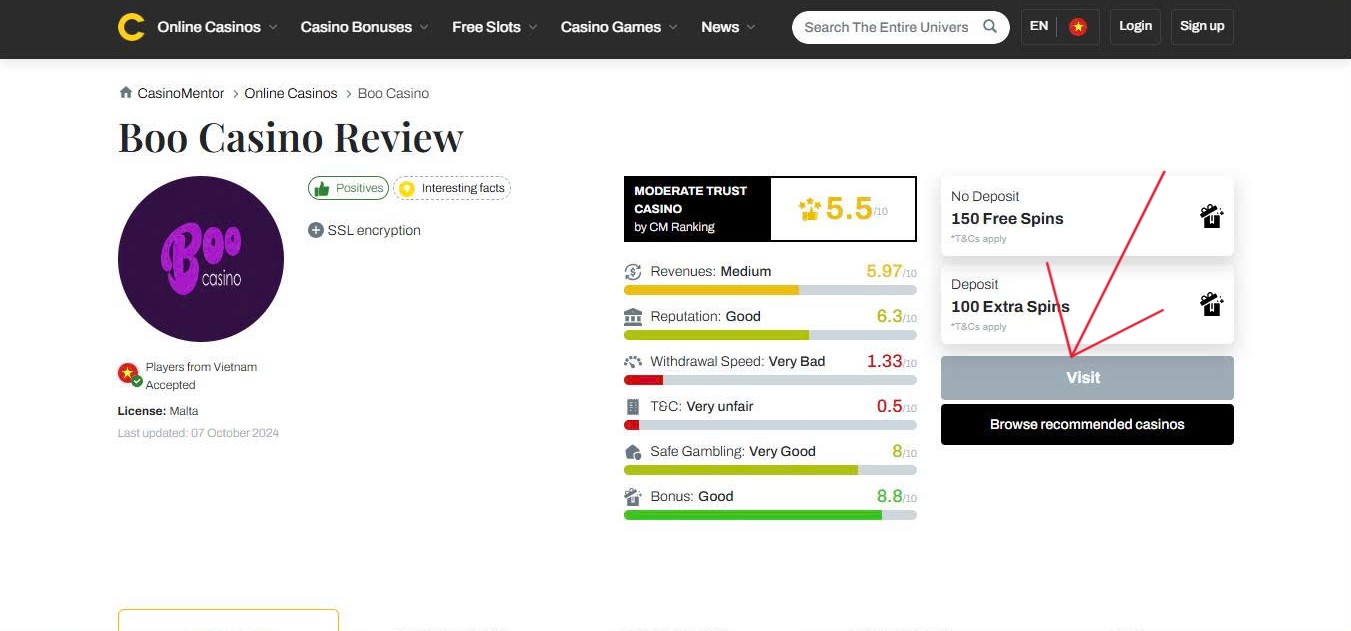Screen dimensions: 1351x631
Task: Click the gift icon on No Deposit card
Action: (1211, 216)
